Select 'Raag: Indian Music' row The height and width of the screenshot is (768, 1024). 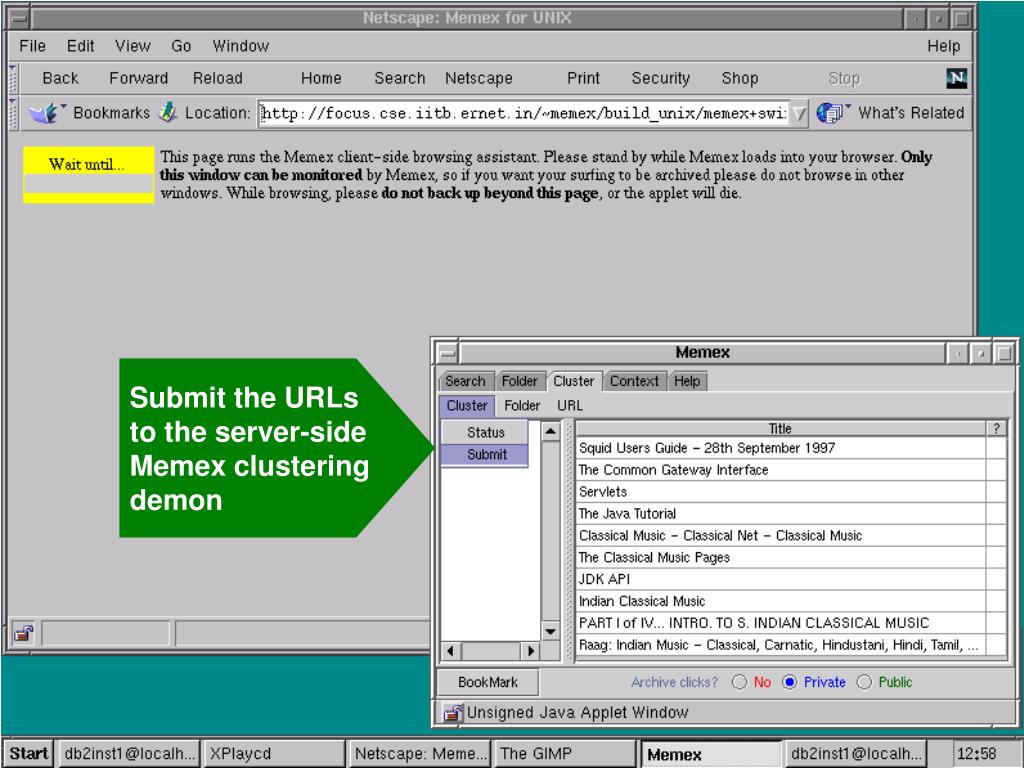click(x=780, y=645)
